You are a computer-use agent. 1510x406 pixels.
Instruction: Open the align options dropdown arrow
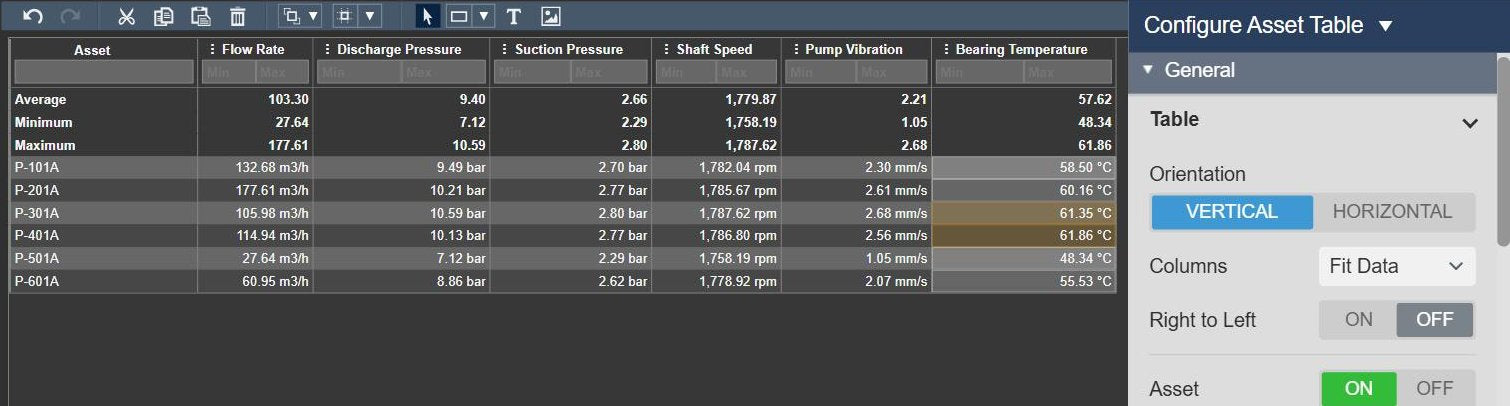click(370, 16)
